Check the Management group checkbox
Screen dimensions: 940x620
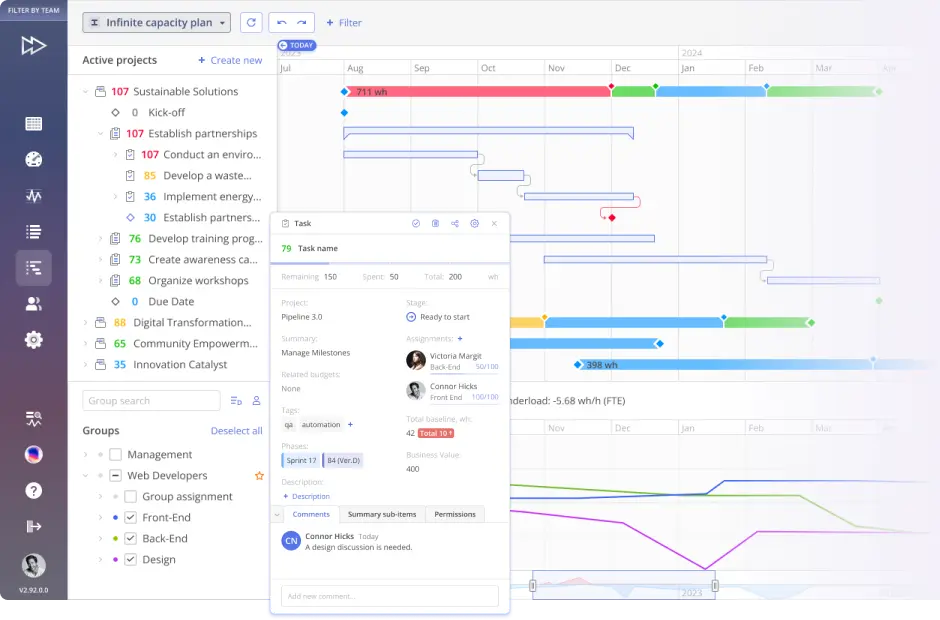click(x=115, y=455)
